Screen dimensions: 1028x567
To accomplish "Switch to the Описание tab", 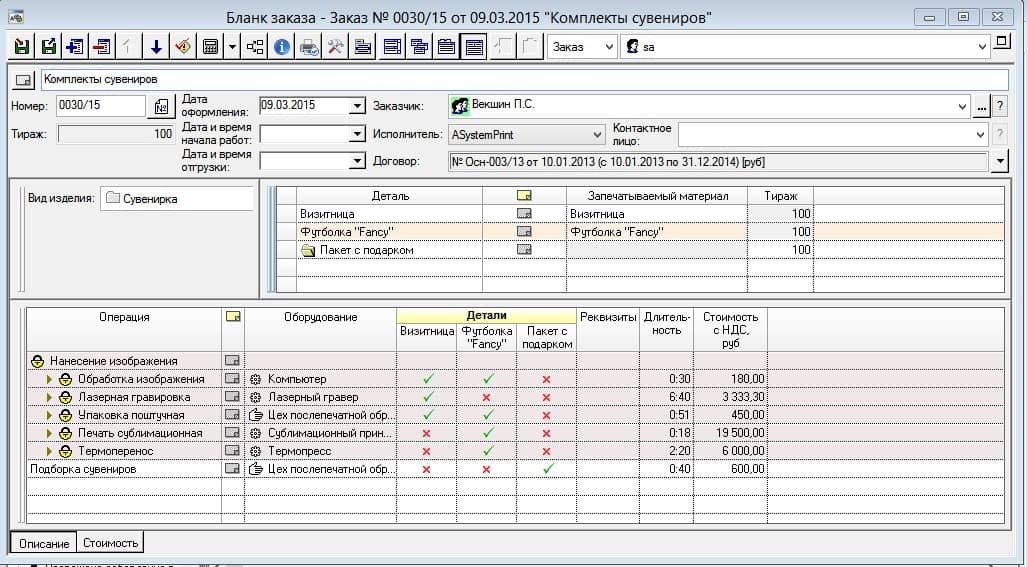I will click(x=43, y=543).
